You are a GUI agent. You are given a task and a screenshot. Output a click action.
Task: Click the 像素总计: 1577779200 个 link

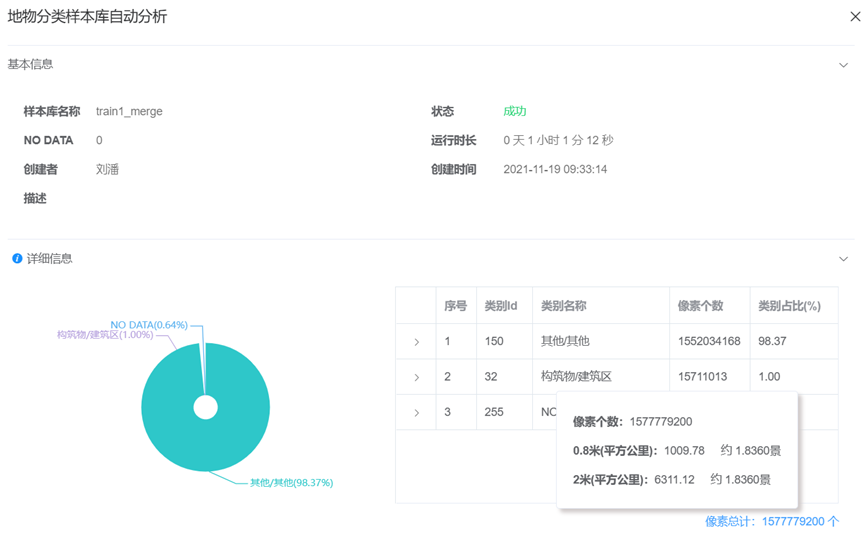tap(772, 522)
